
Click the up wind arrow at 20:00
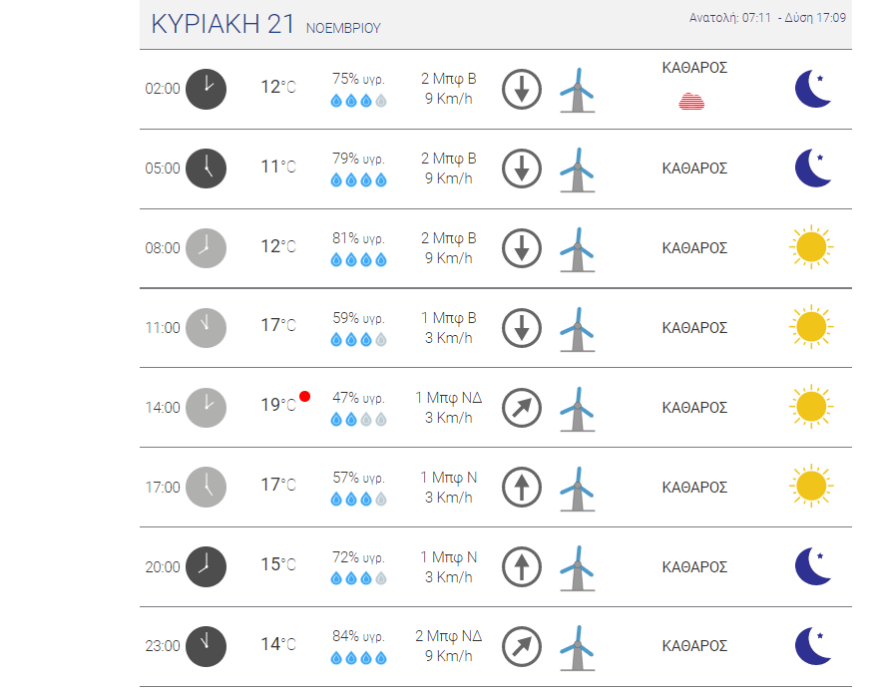(521, 567)
